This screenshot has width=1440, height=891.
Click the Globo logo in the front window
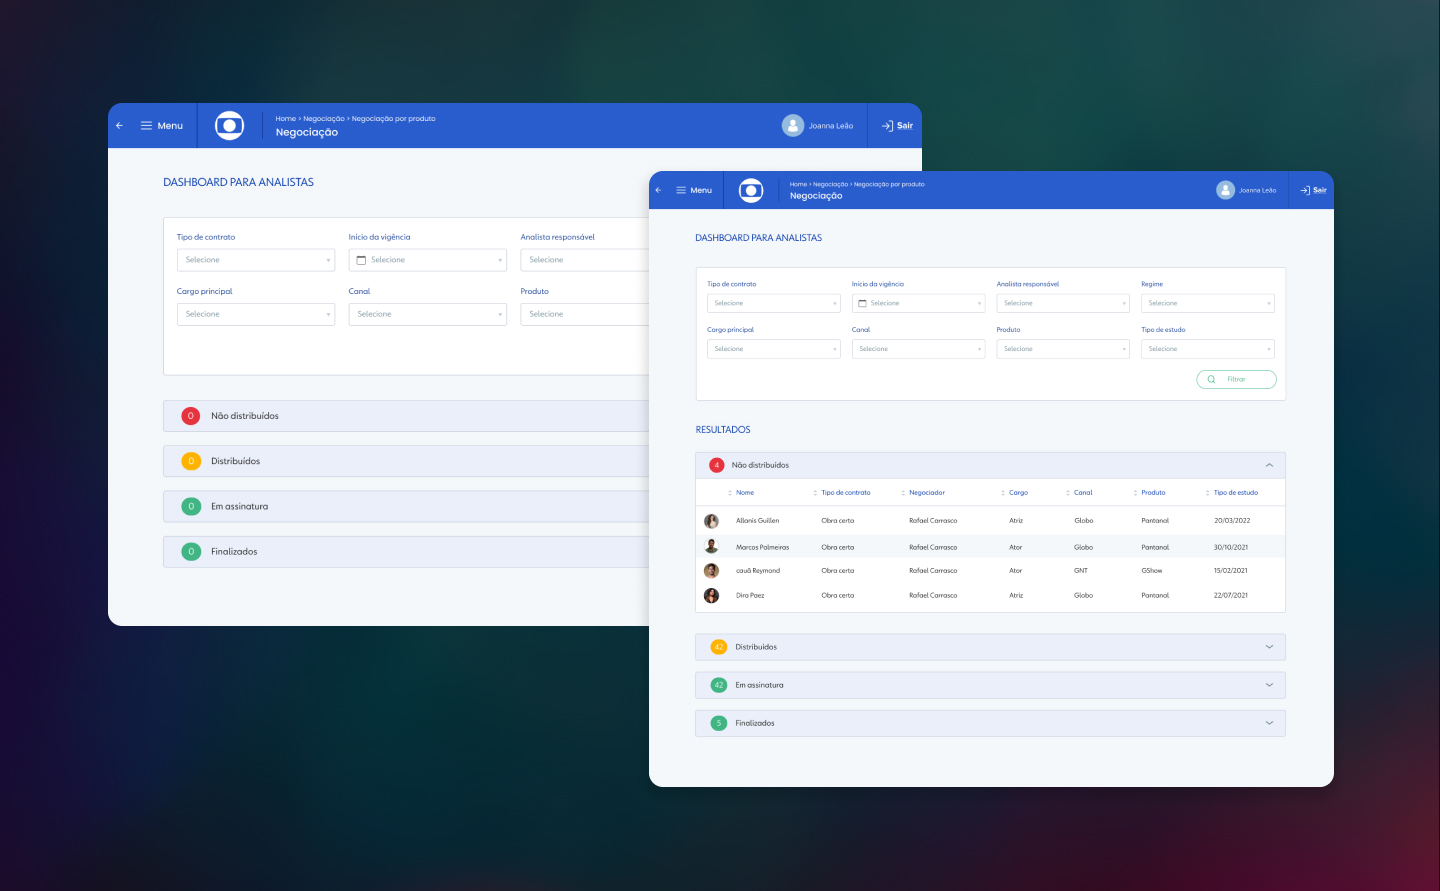[x=751, y=190]
